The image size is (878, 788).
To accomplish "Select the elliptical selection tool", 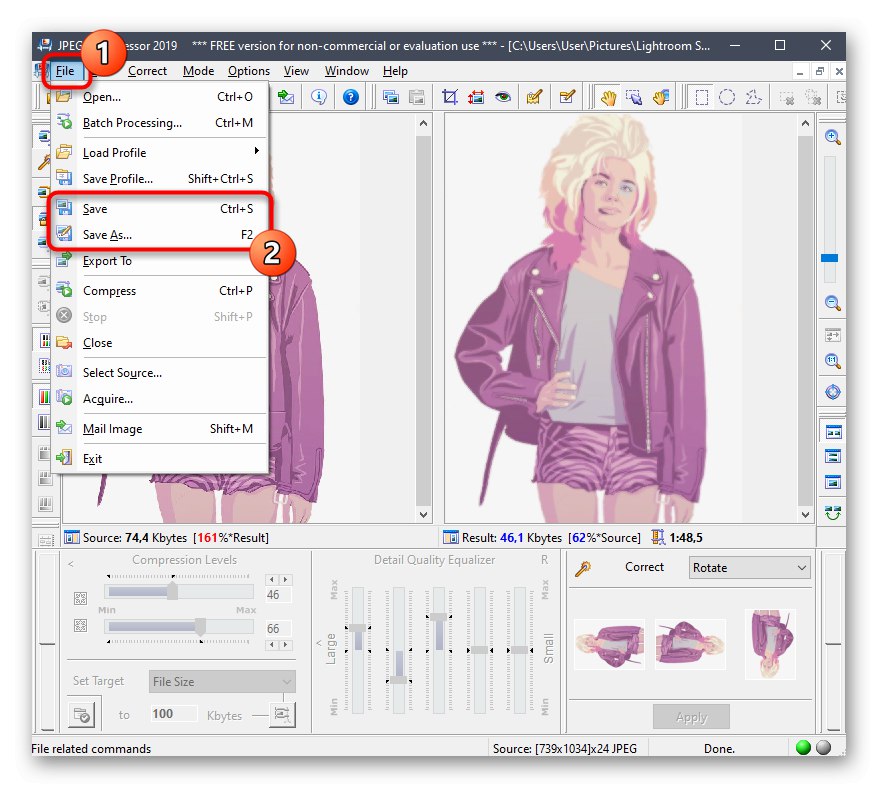I will click(x=727, y=97).
